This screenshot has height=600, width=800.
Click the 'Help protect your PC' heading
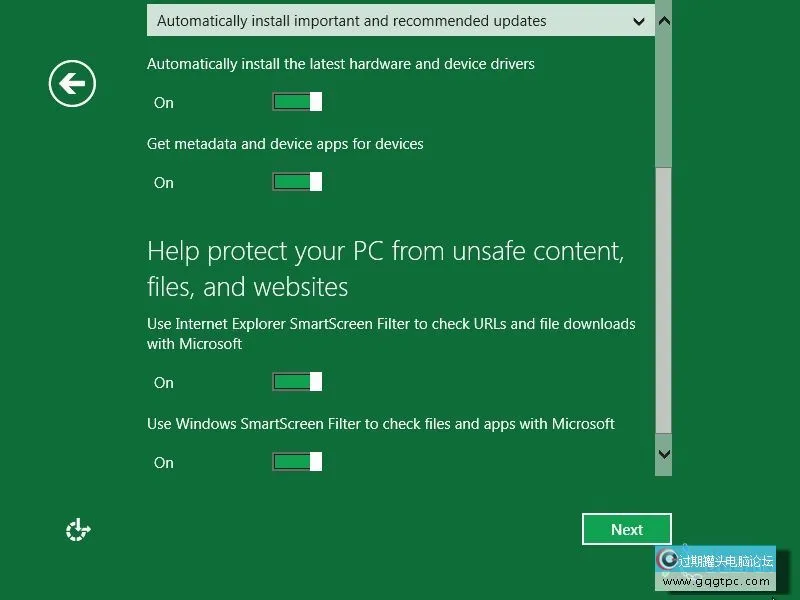[x=385, y=268]
